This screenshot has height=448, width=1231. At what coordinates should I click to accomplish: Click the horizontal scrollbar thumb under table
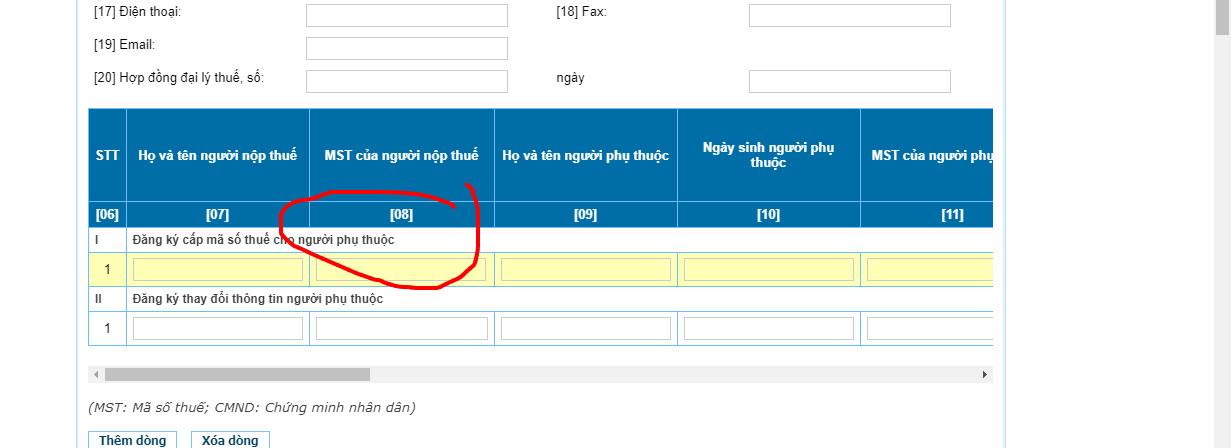pyautogui.click(x=237, y=374)
